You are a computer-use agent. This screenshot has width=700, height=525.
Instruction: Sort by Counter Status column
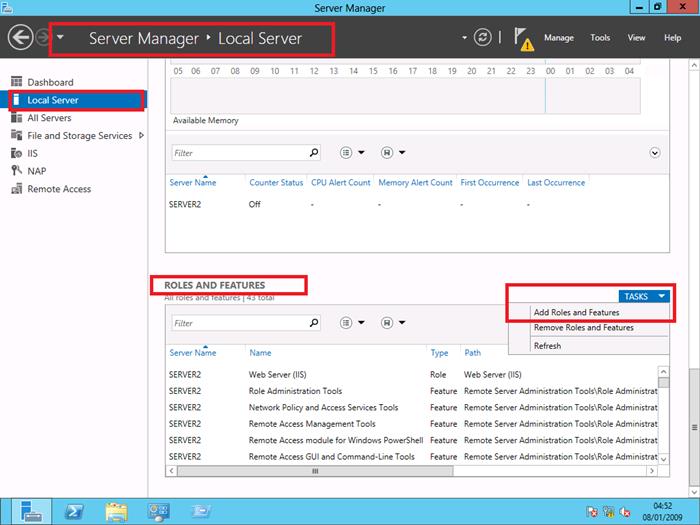click(x=276, y=183)
